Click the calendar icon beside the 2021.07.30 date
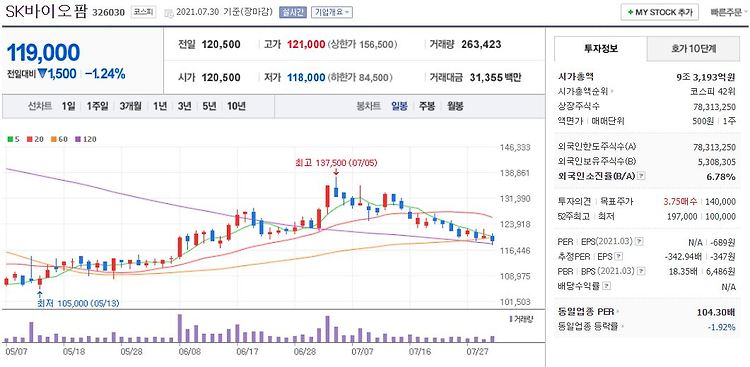 click(168, 13)
